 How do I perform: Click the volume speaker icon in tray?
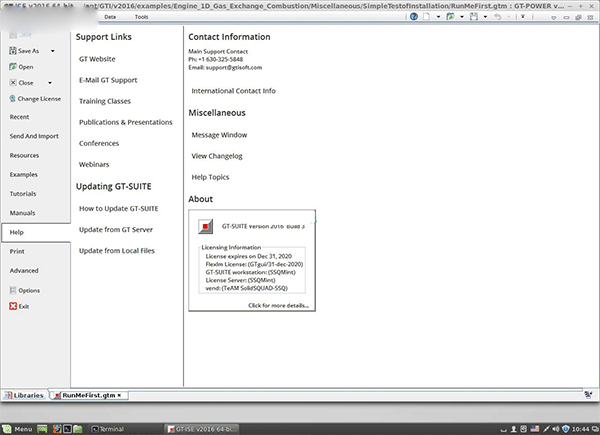coord(556,429)
